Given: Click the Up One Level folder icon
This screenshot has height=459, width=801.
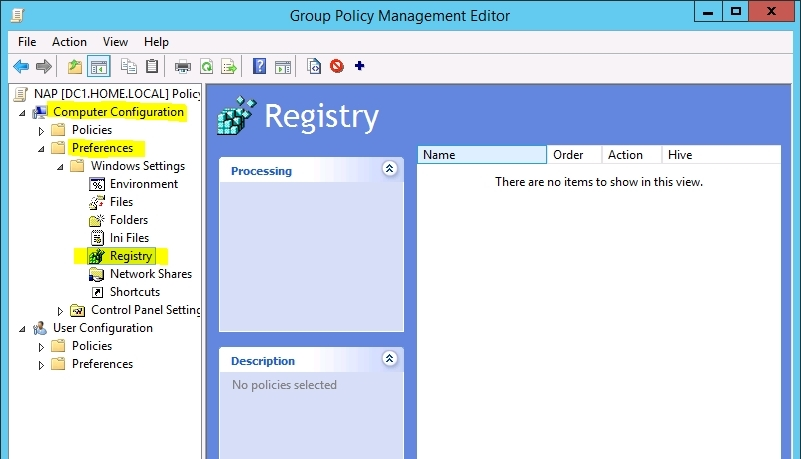Looking at the screenshot, I should coord(75,67).
